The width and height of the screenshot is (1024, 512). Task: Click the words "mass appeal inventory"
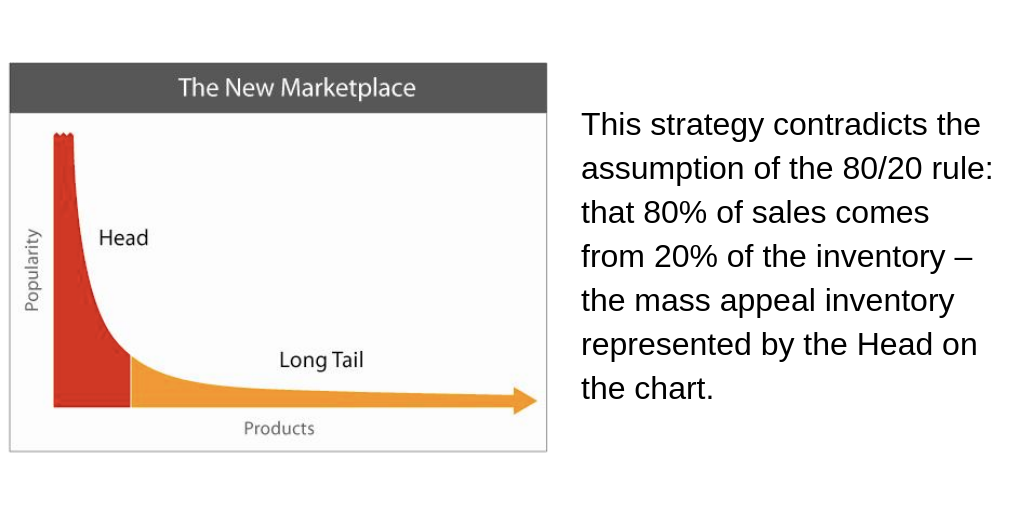click(x=791, y=301)
